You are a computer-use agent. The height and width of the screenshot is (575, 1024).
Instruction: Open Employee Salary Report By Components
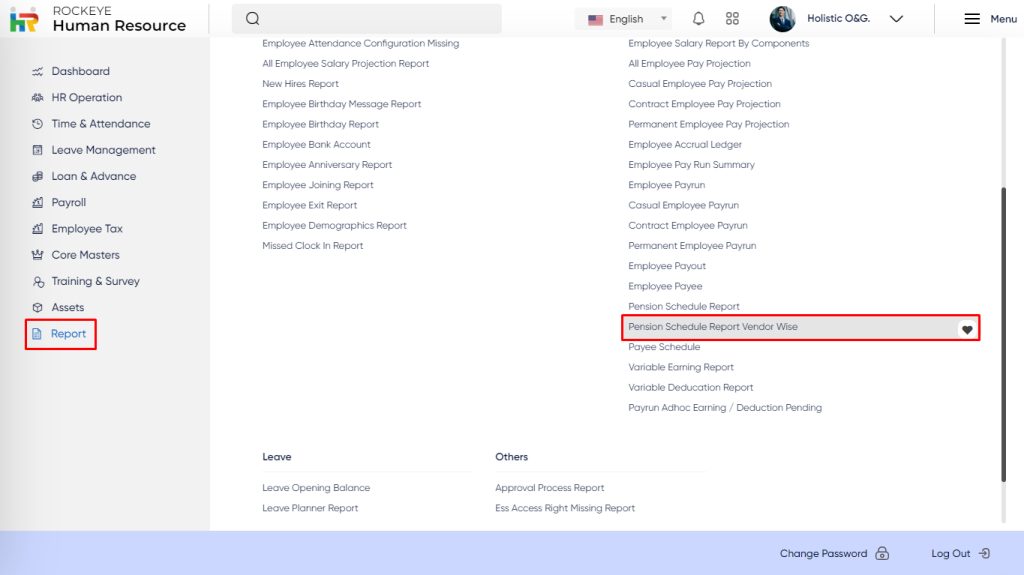[x=718, y=43]
